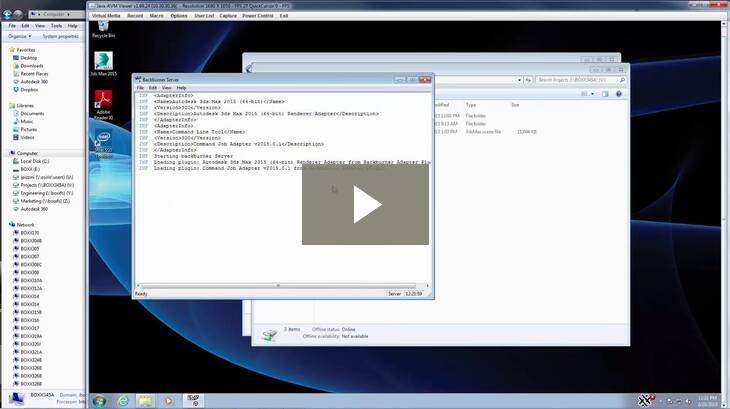Toggle preview pane icon in Projects explorer window
Image resolution: width=730 pixels, height=409 pixels.
pos(605,94)
